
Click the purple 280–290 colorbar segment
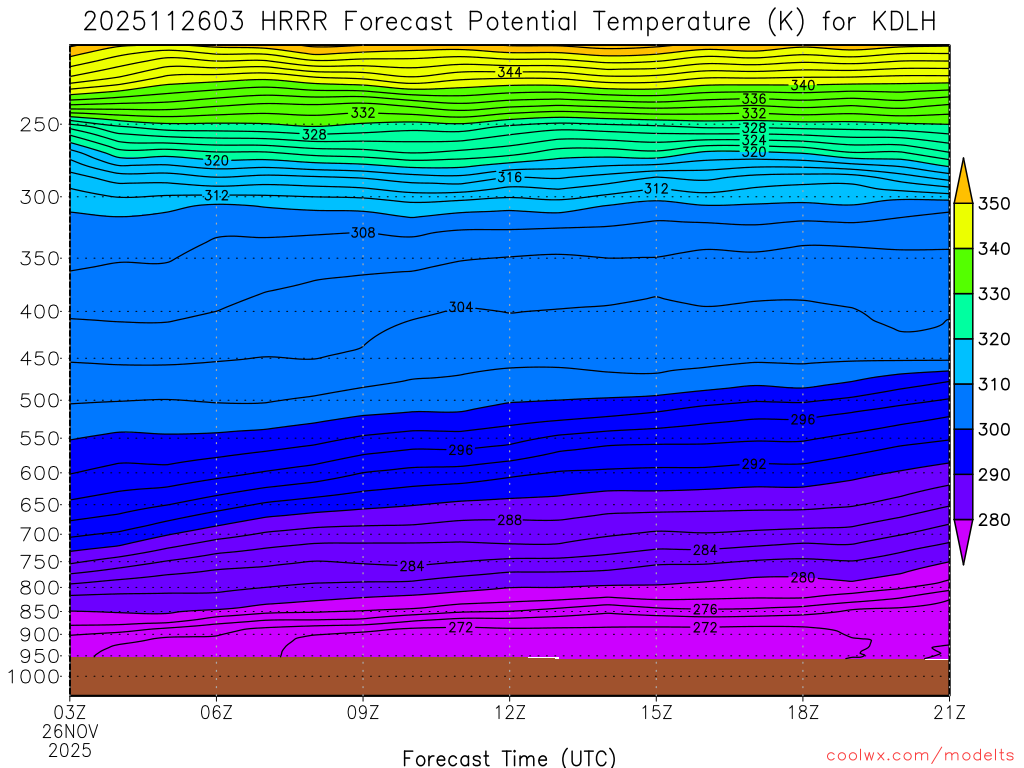[x=963, y=497]
